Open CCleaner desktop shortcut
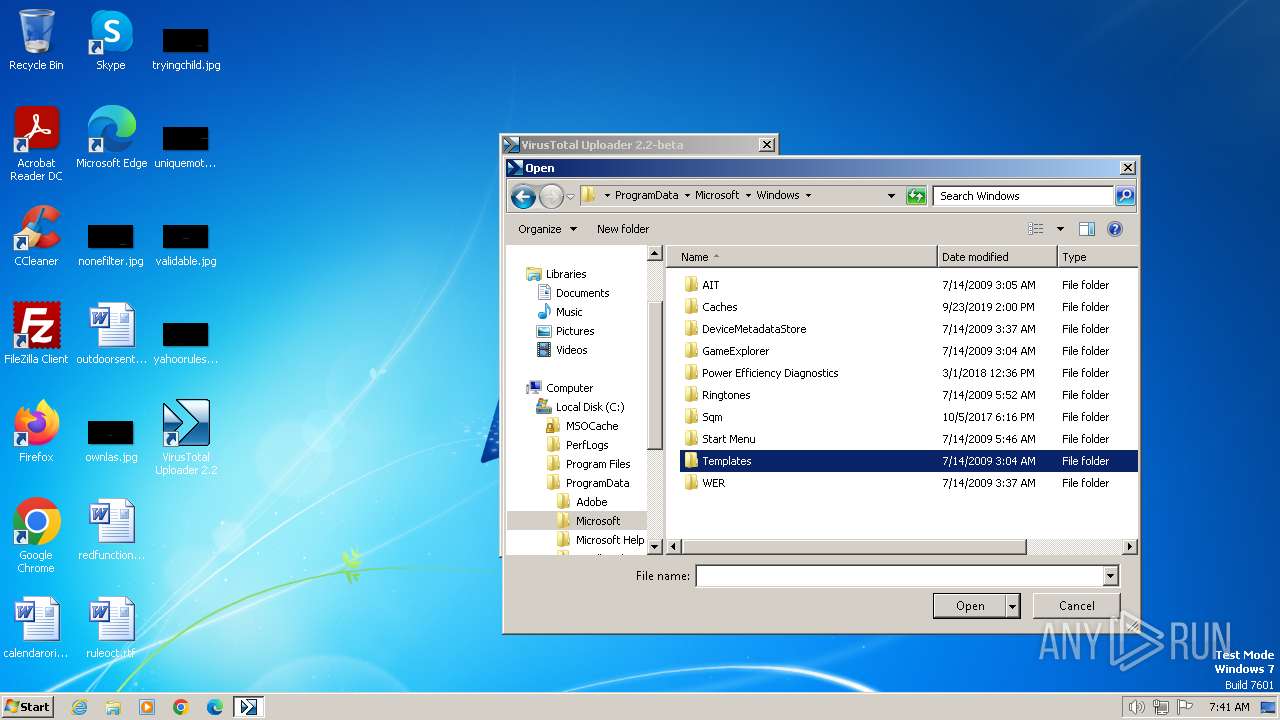 (x=36, y=236)
